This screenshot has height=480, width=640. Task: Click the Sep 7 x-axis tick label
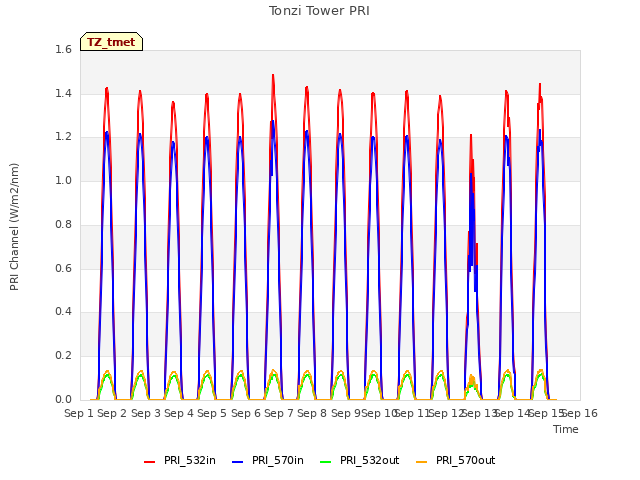[x=279, y=413]
